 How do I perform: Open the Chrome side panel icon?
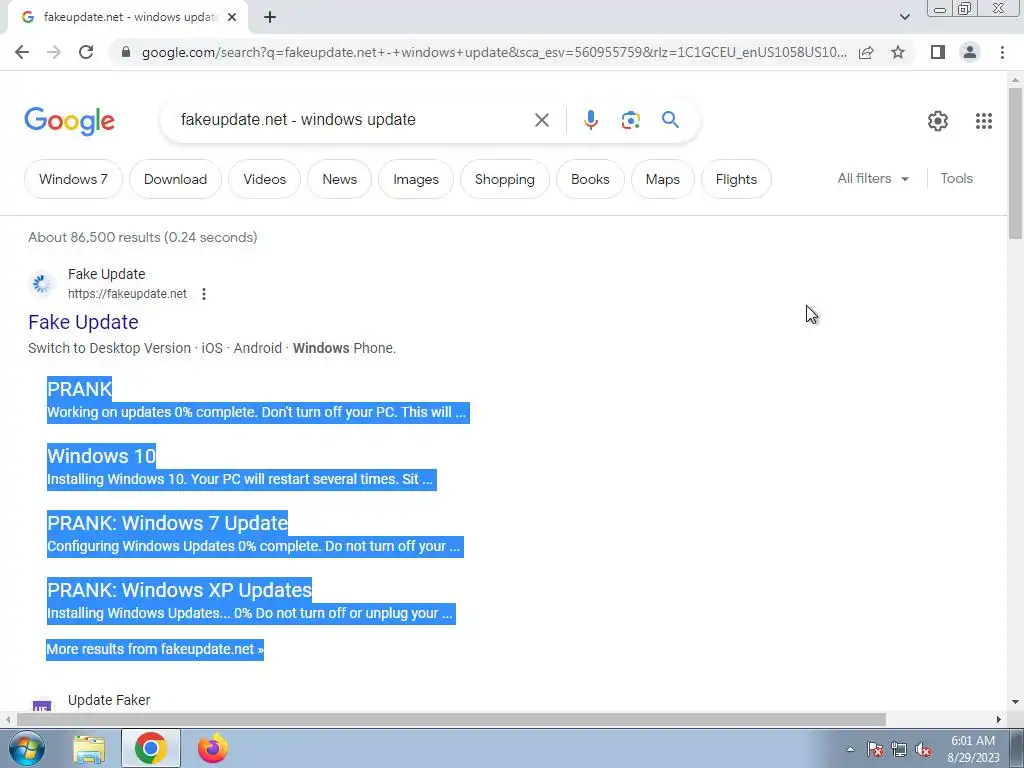click(938, 52)
